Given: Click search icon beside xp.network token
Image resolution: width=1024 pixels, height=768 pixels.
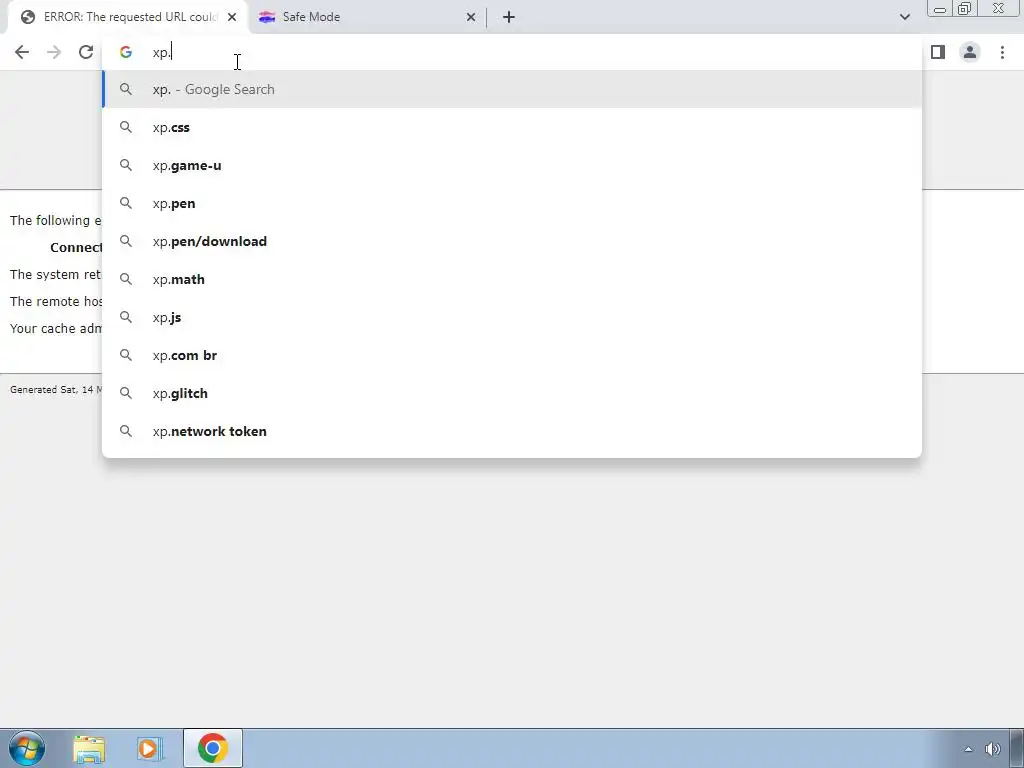Looking at the screenshot, I should pyautogui.click(x=125, y=431).
